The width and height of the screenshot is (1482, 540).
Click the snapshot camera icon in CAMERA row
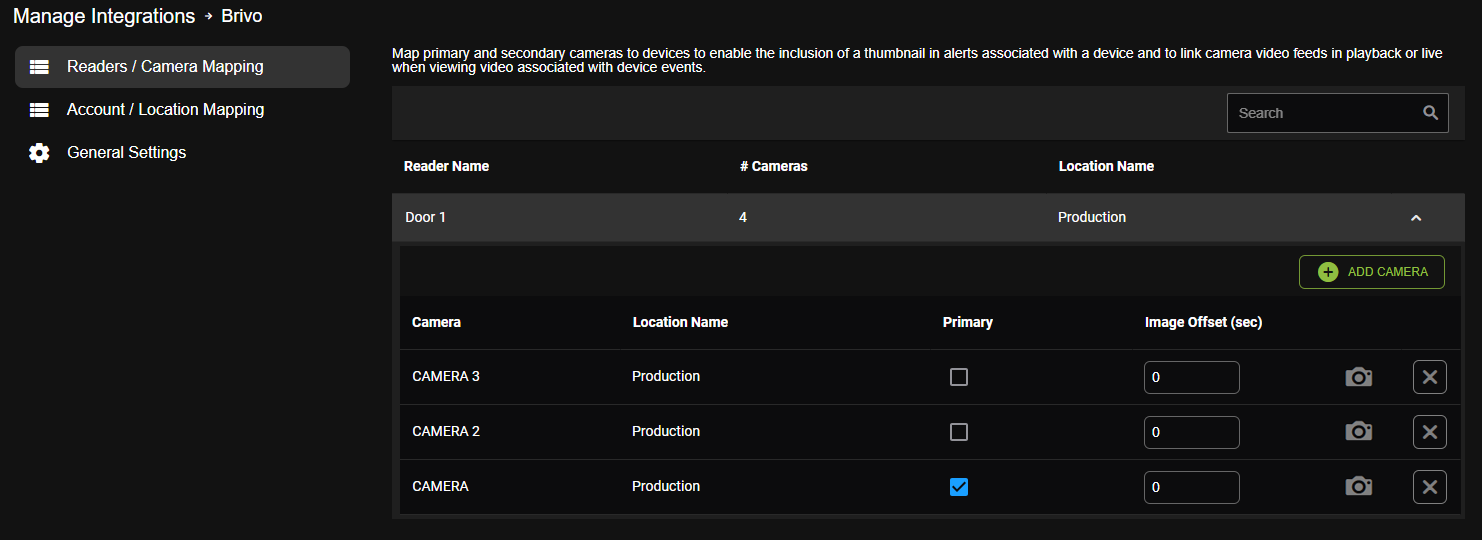[1358, 487]
